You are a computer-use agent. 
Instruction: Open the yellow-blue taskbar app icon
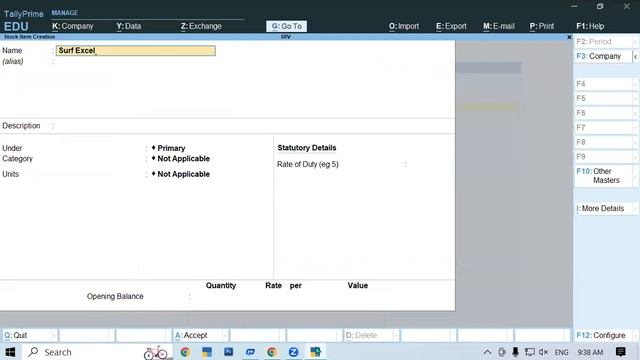[x=207, y=352]
